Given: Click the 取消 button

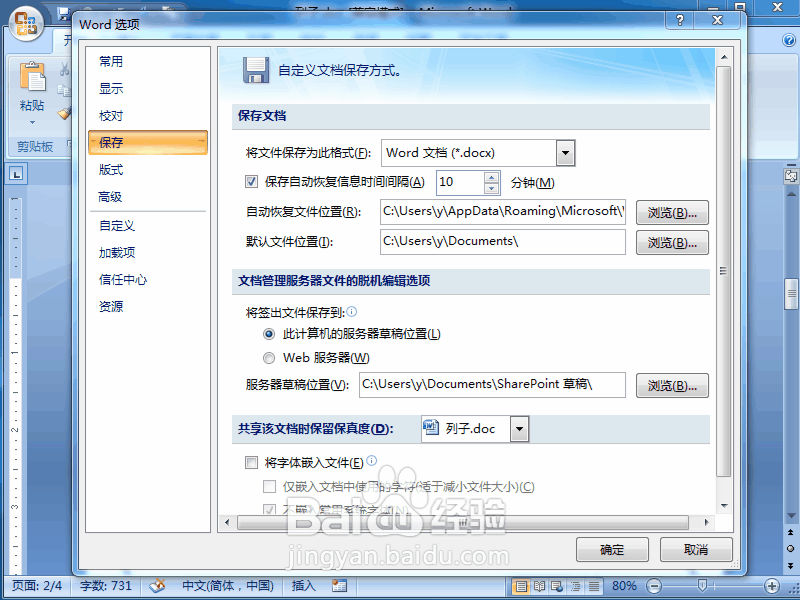Looking at the screenshot, I should (x=696, y=550).
